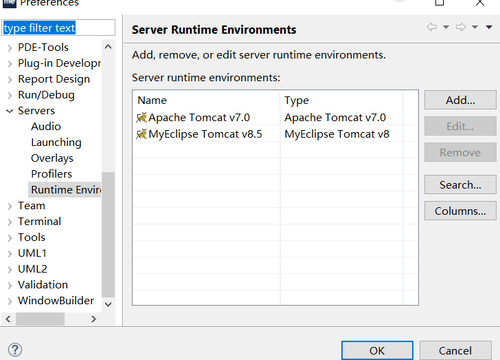Select the Tools category label
This screenshot has width=500, height=360.
(x=31, y=237)
